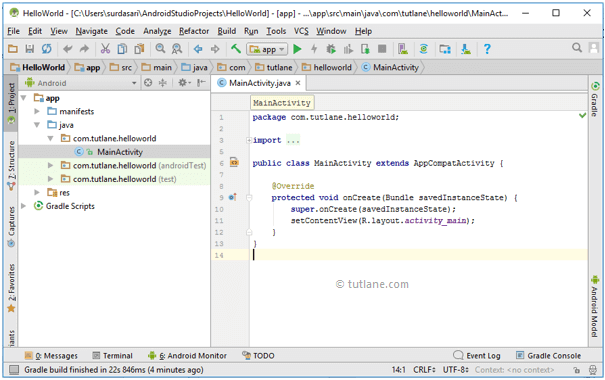Debug app with the bug icon

(x=331, y=49)
